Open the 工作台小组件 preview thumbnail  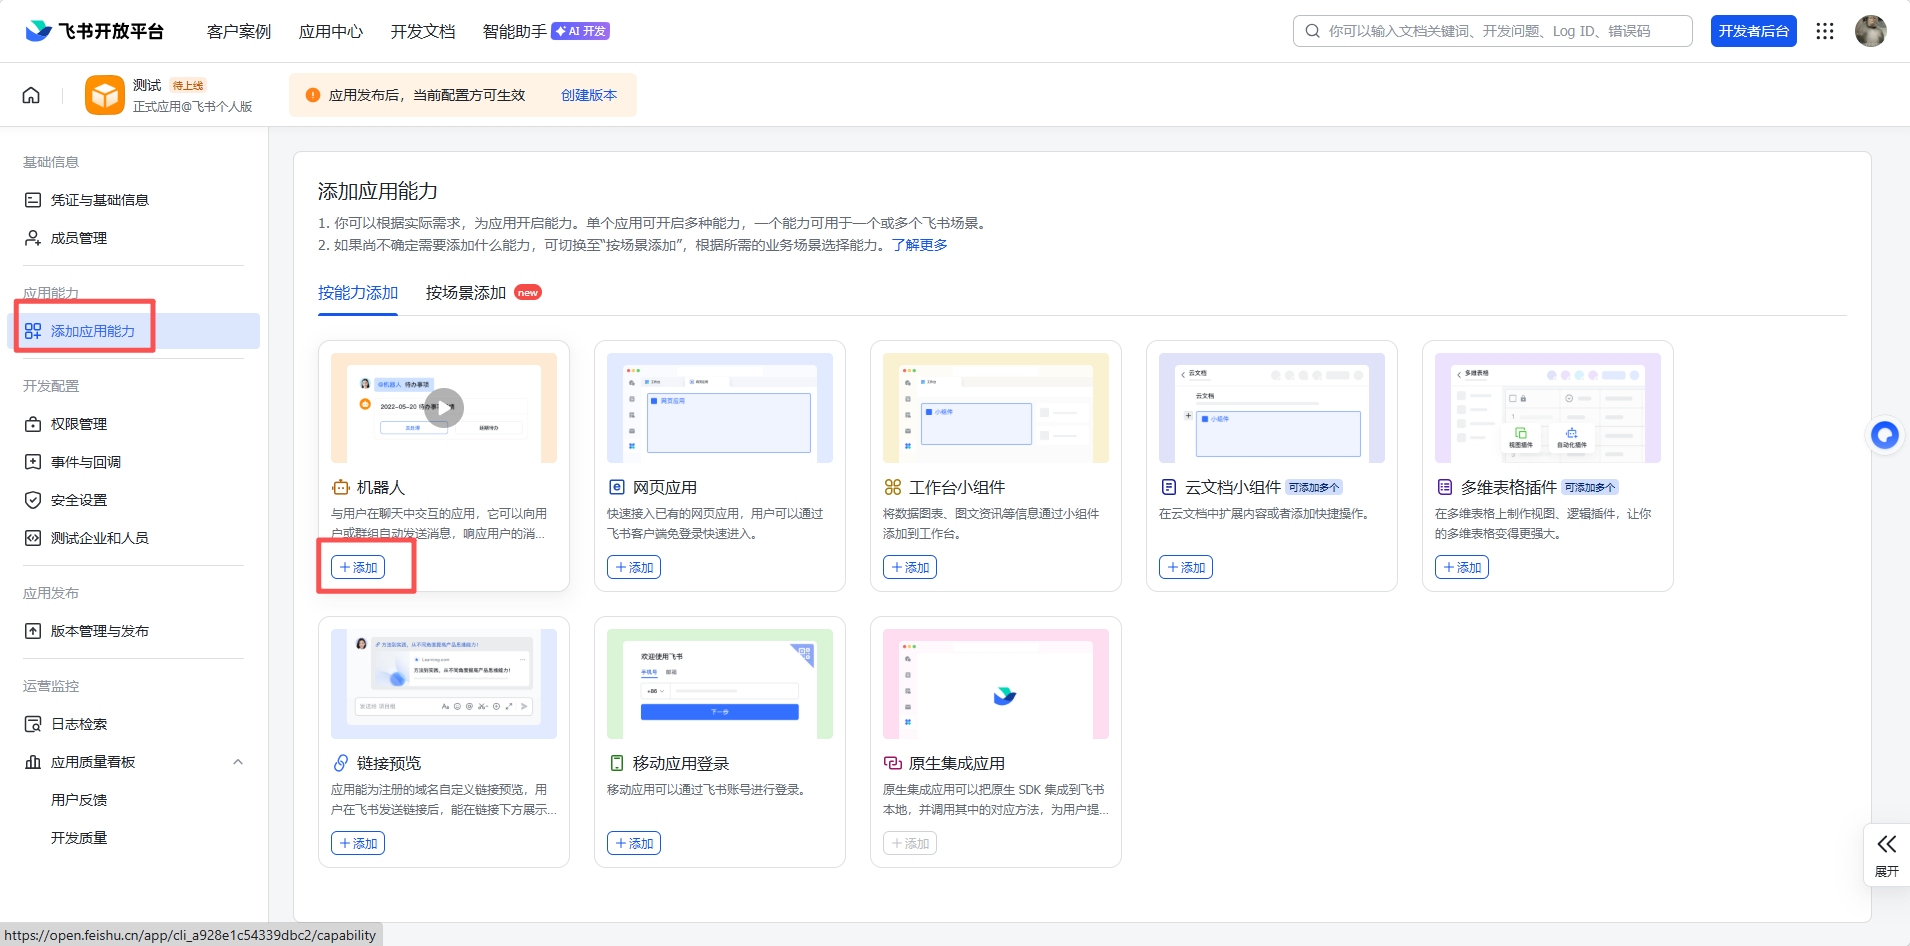pyautogui.click(x=996, y=408)
